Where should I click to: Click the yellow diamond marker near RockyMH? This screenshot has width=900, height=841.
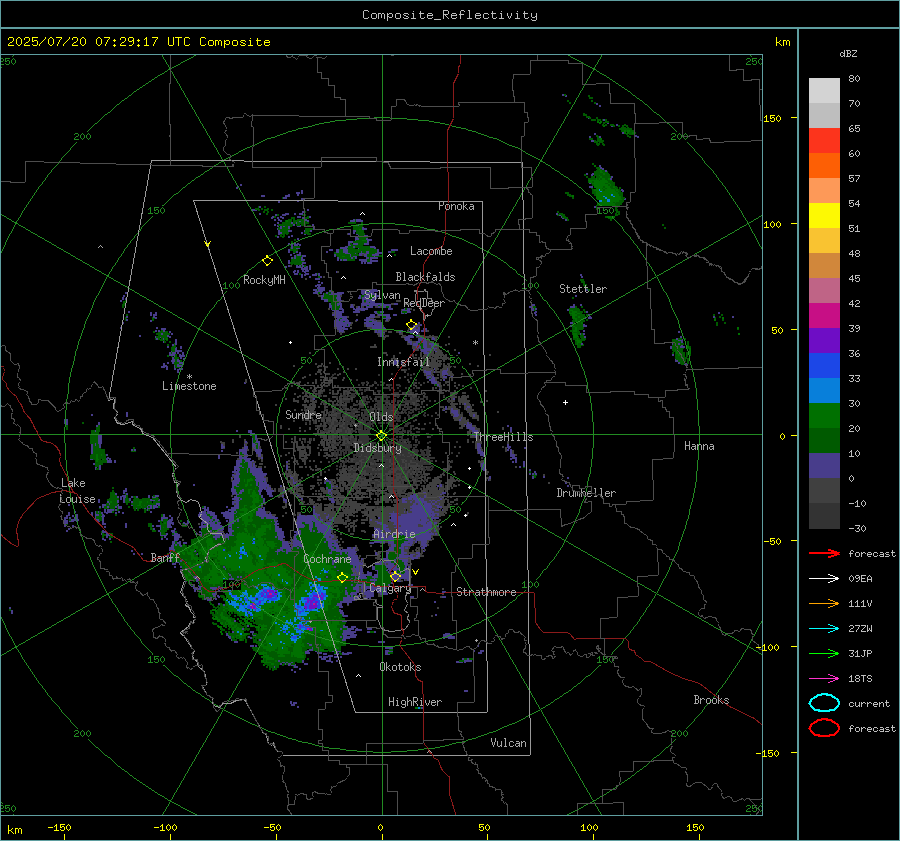point(267,261)
